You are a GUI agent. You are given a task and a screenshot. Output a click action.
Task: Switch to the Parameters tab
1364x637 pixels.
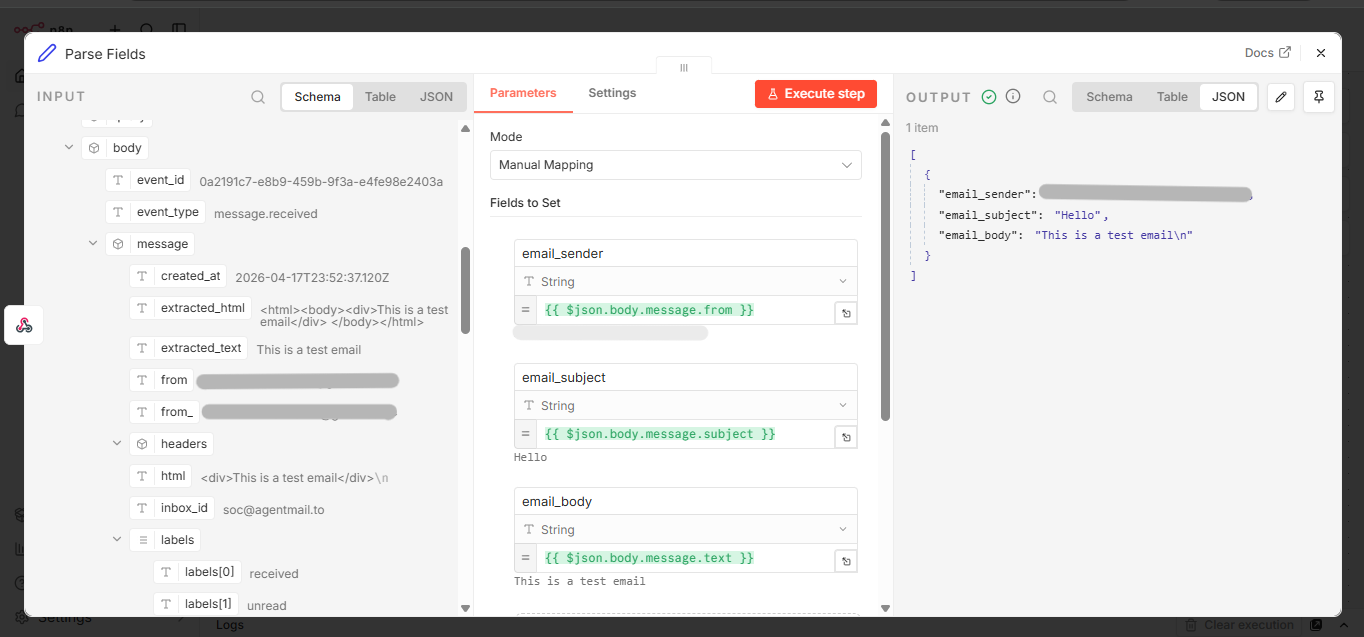click(x=523, y=93)
